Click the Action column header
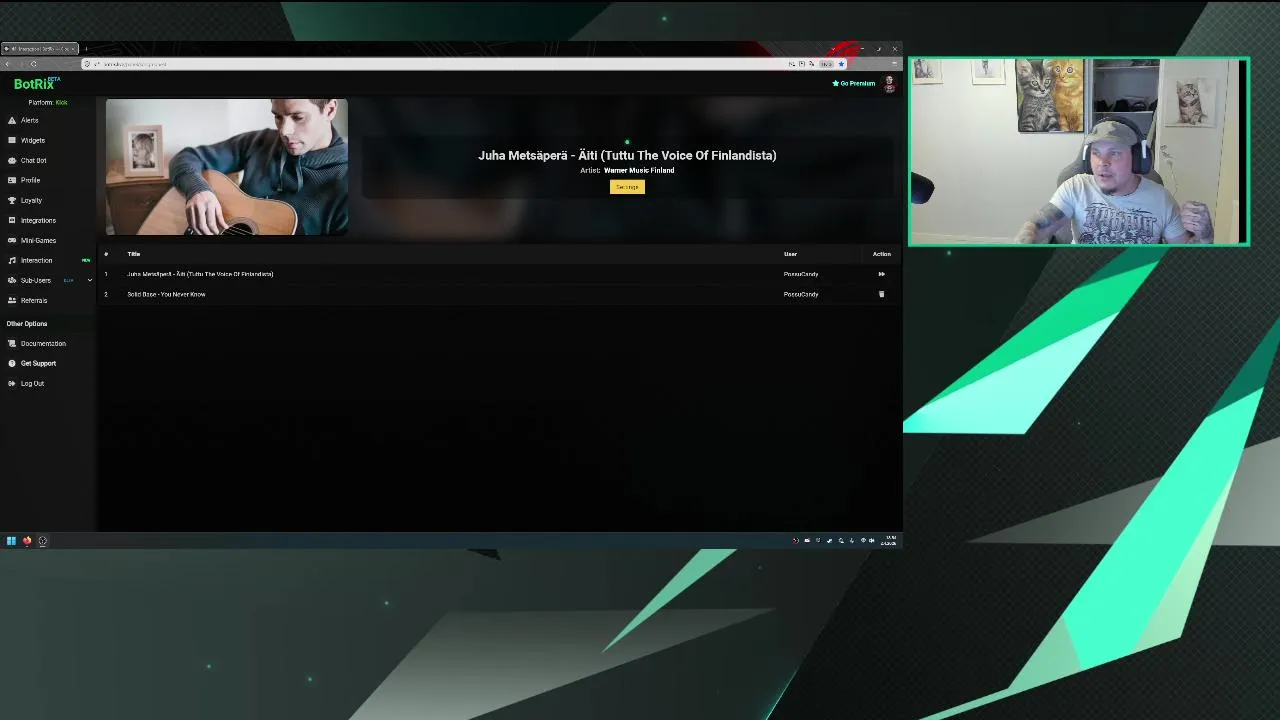The height and width of the screenshot is (720, 1280). click(881, 254)
